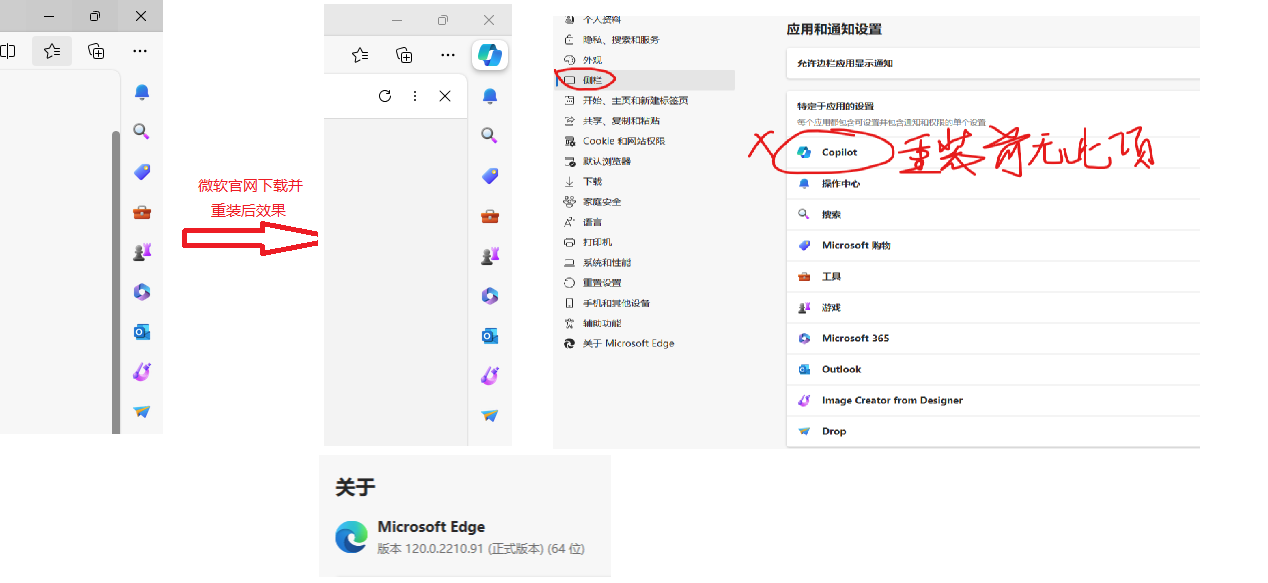Open Microsoft 365 from the sidebar
This screenshot has height=583, width=1268.
[489, 295]
